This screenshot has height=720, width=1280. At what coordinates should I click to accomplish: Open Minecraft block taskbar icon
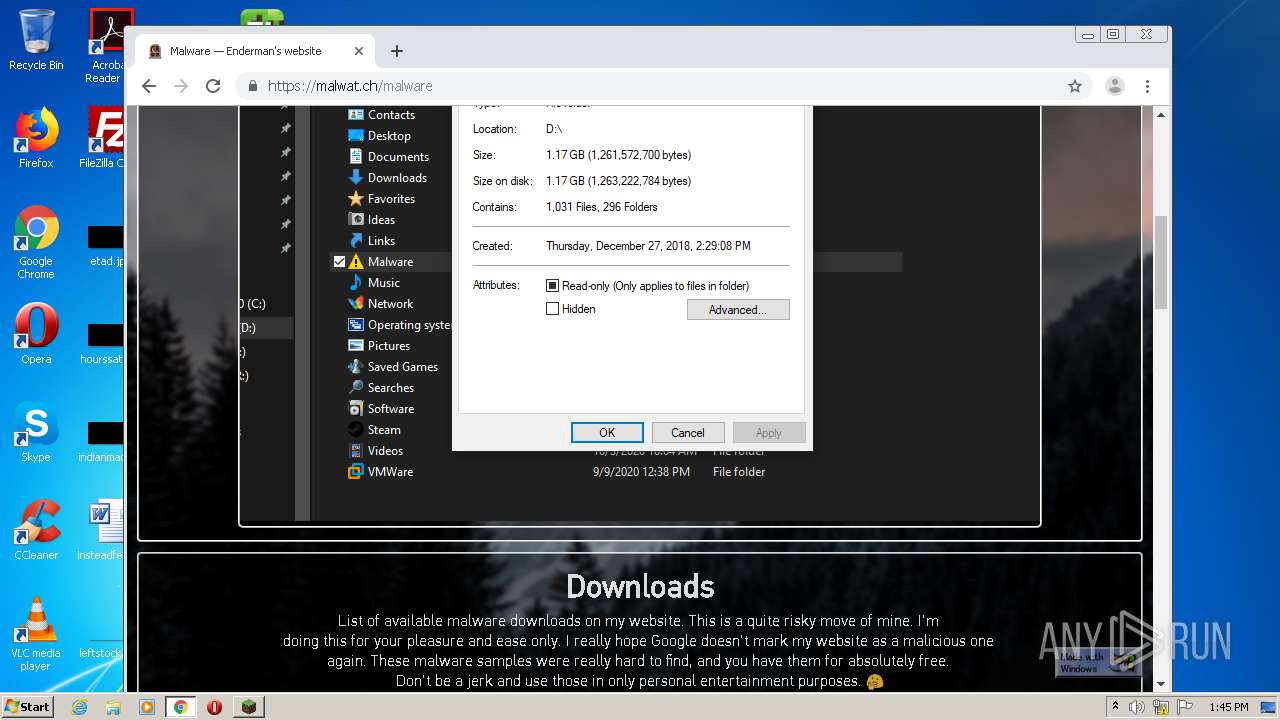click(x=248, y=707)
